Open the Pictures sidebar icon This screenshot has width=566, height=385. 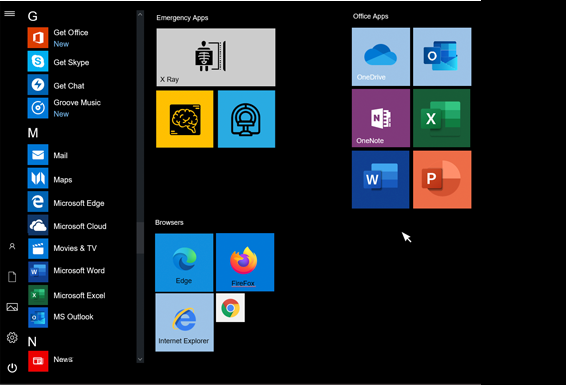point(12,307)
